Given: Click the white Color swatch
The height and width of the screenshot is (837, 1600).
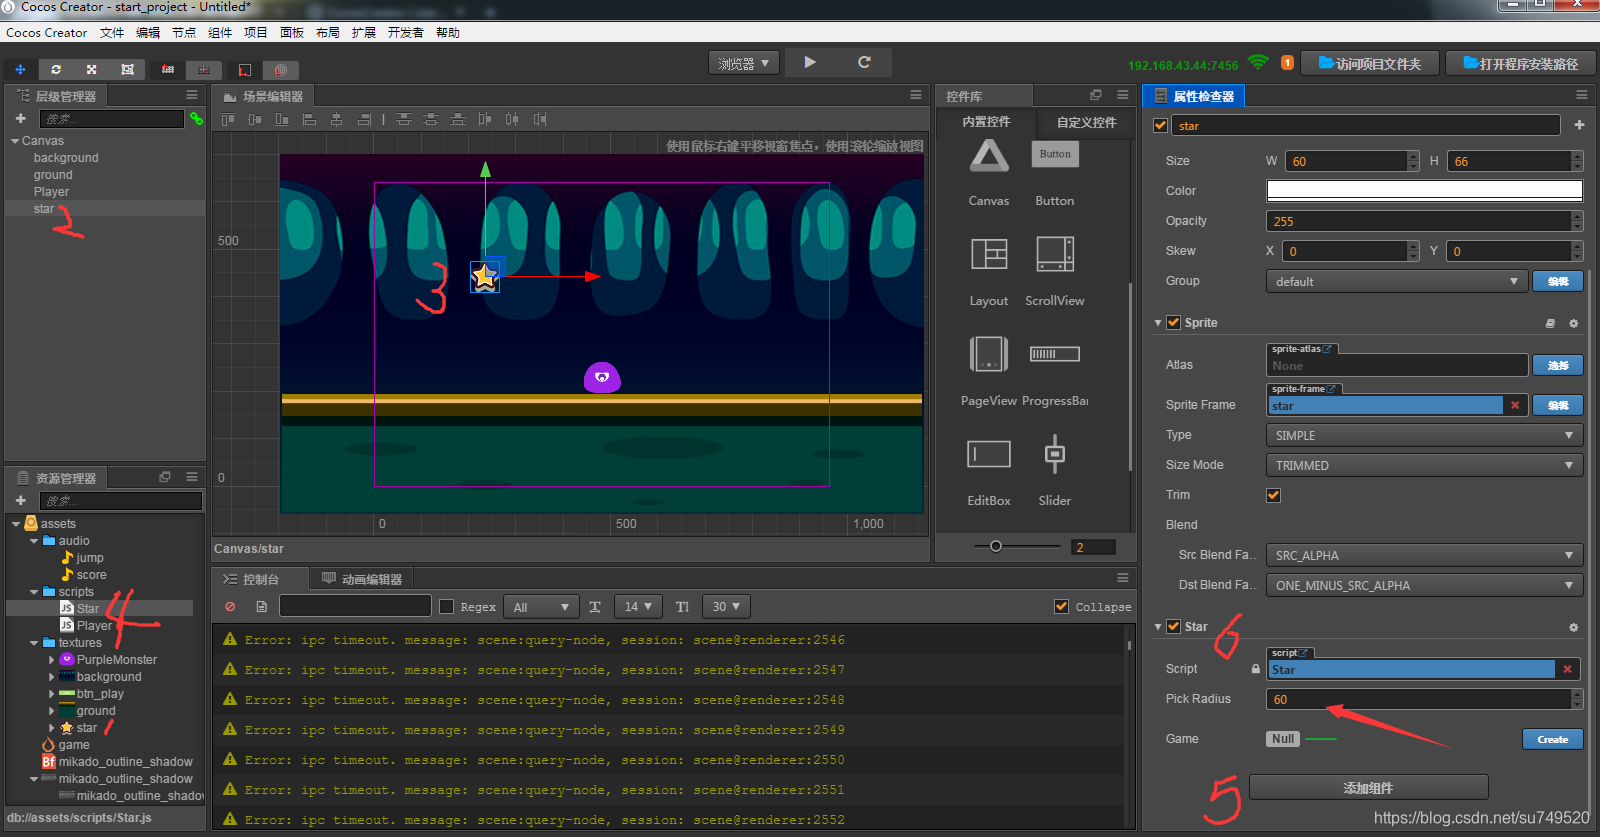Looking at the screenshot, I should pos(1425,191).
